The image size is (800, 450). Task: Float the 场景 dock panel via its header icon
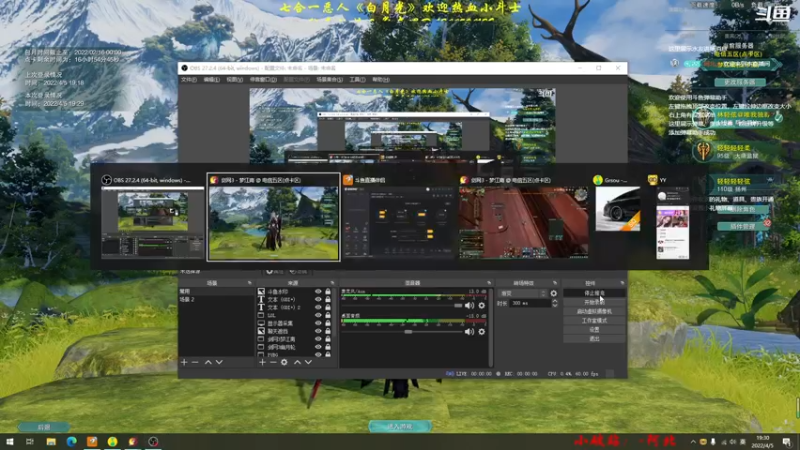(249, 283)
